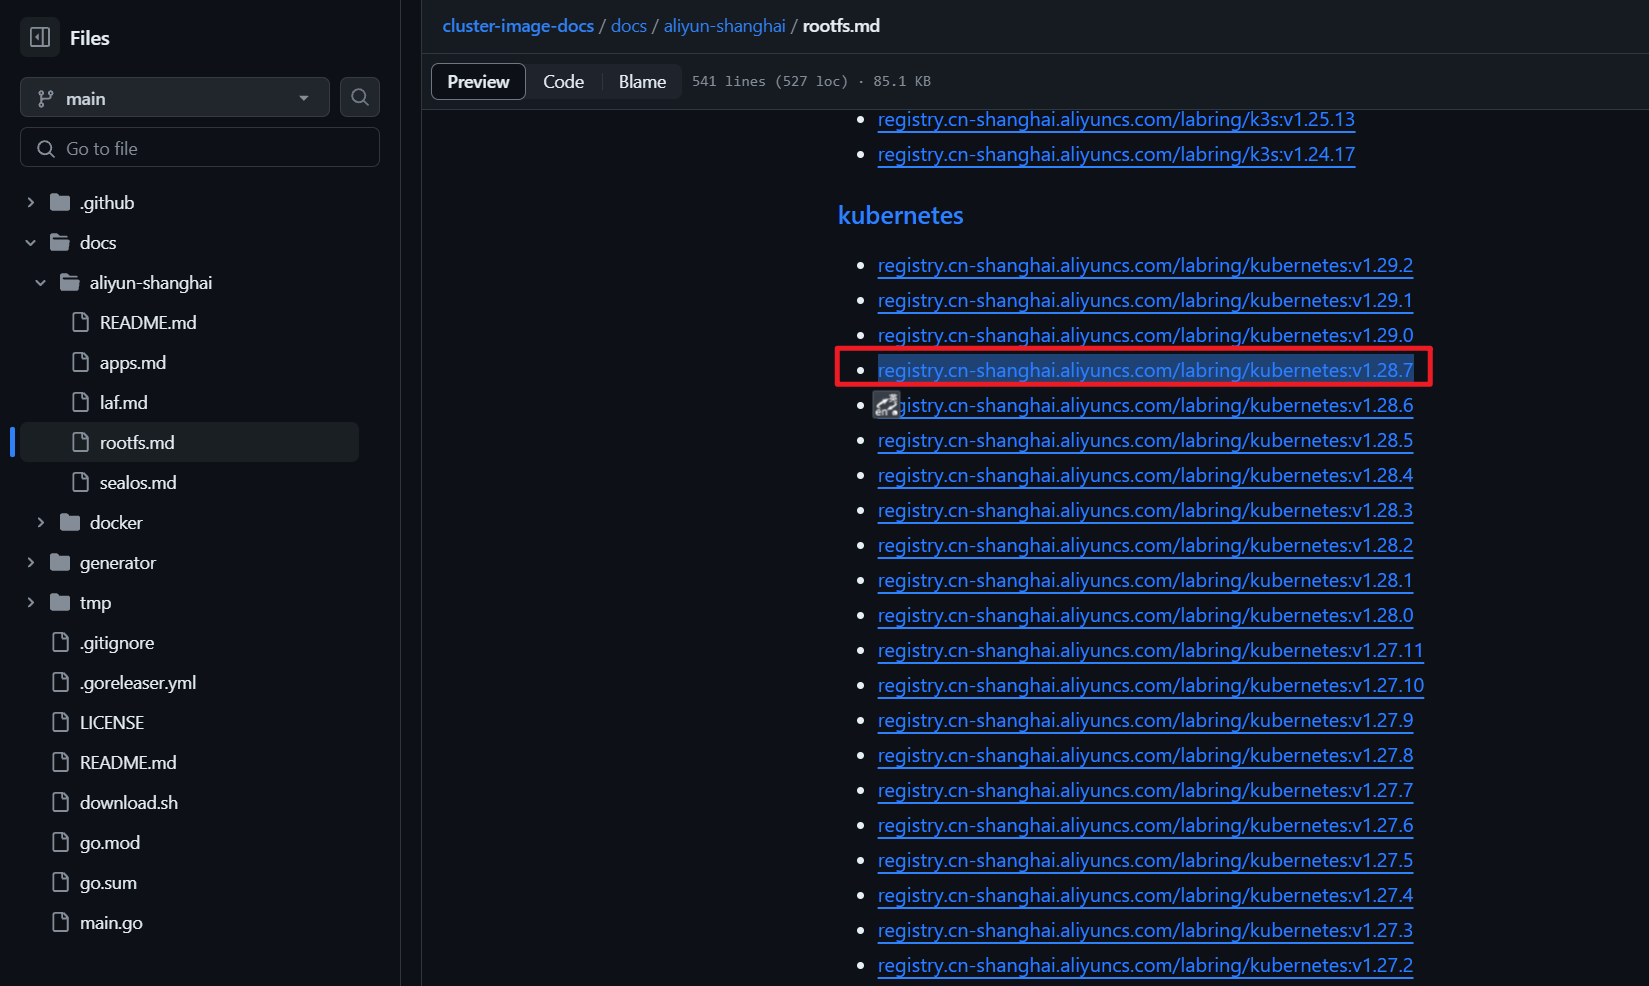Open apps.md file

click(x=133, y=363)
